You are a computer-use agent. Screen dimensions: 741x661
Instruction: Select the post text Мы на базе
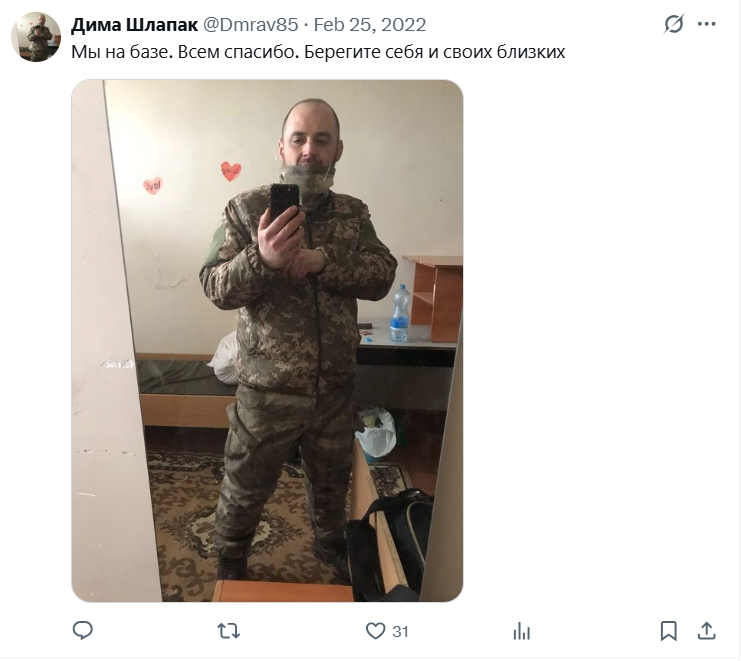120,52
